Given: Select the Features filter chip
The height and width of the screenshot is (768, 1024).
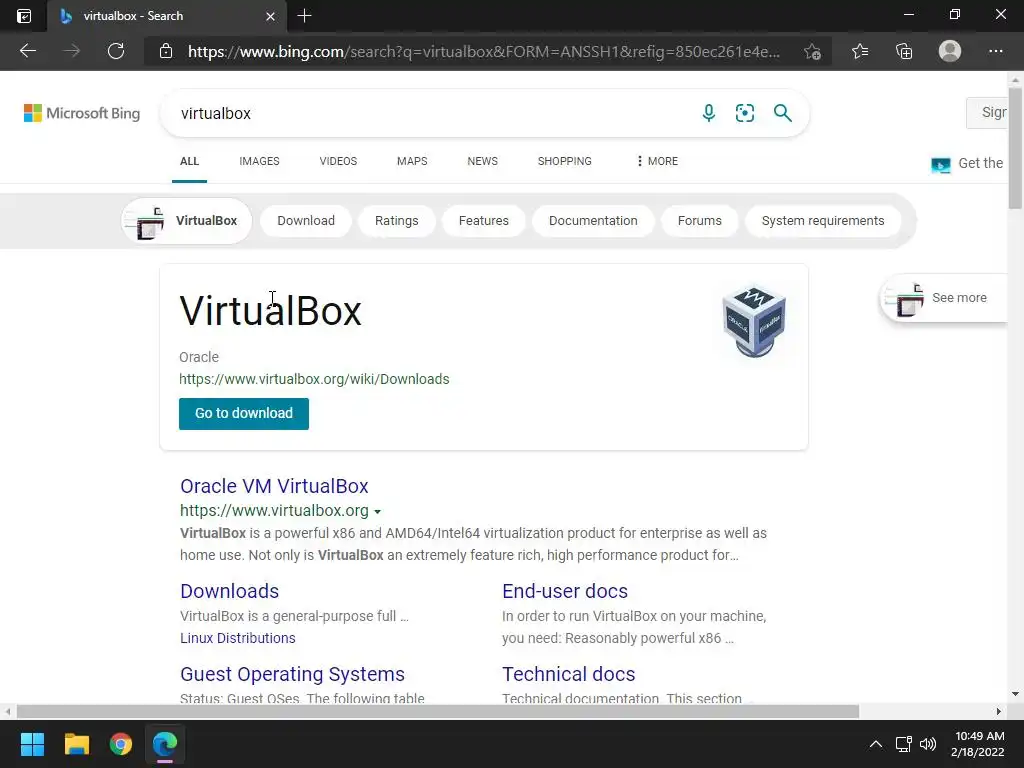Looking at the screenshot, I should [x=483, y=221].
